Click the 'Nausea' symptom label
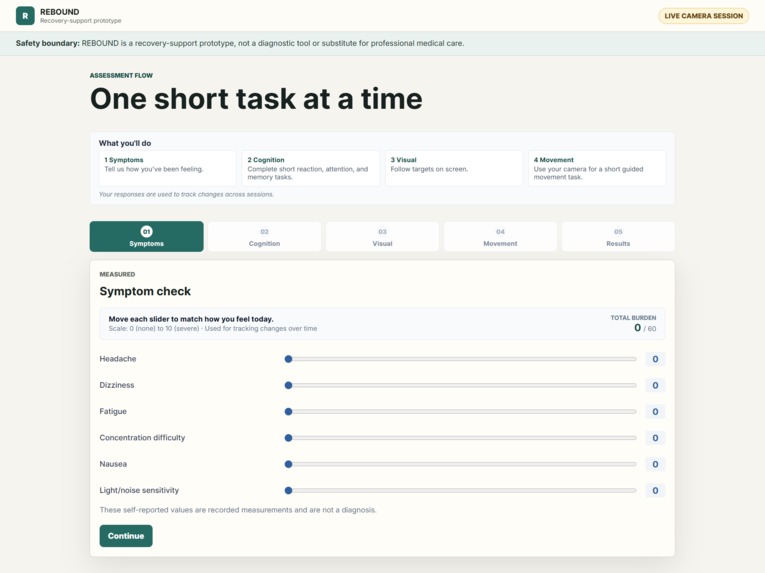 (113, 464)
